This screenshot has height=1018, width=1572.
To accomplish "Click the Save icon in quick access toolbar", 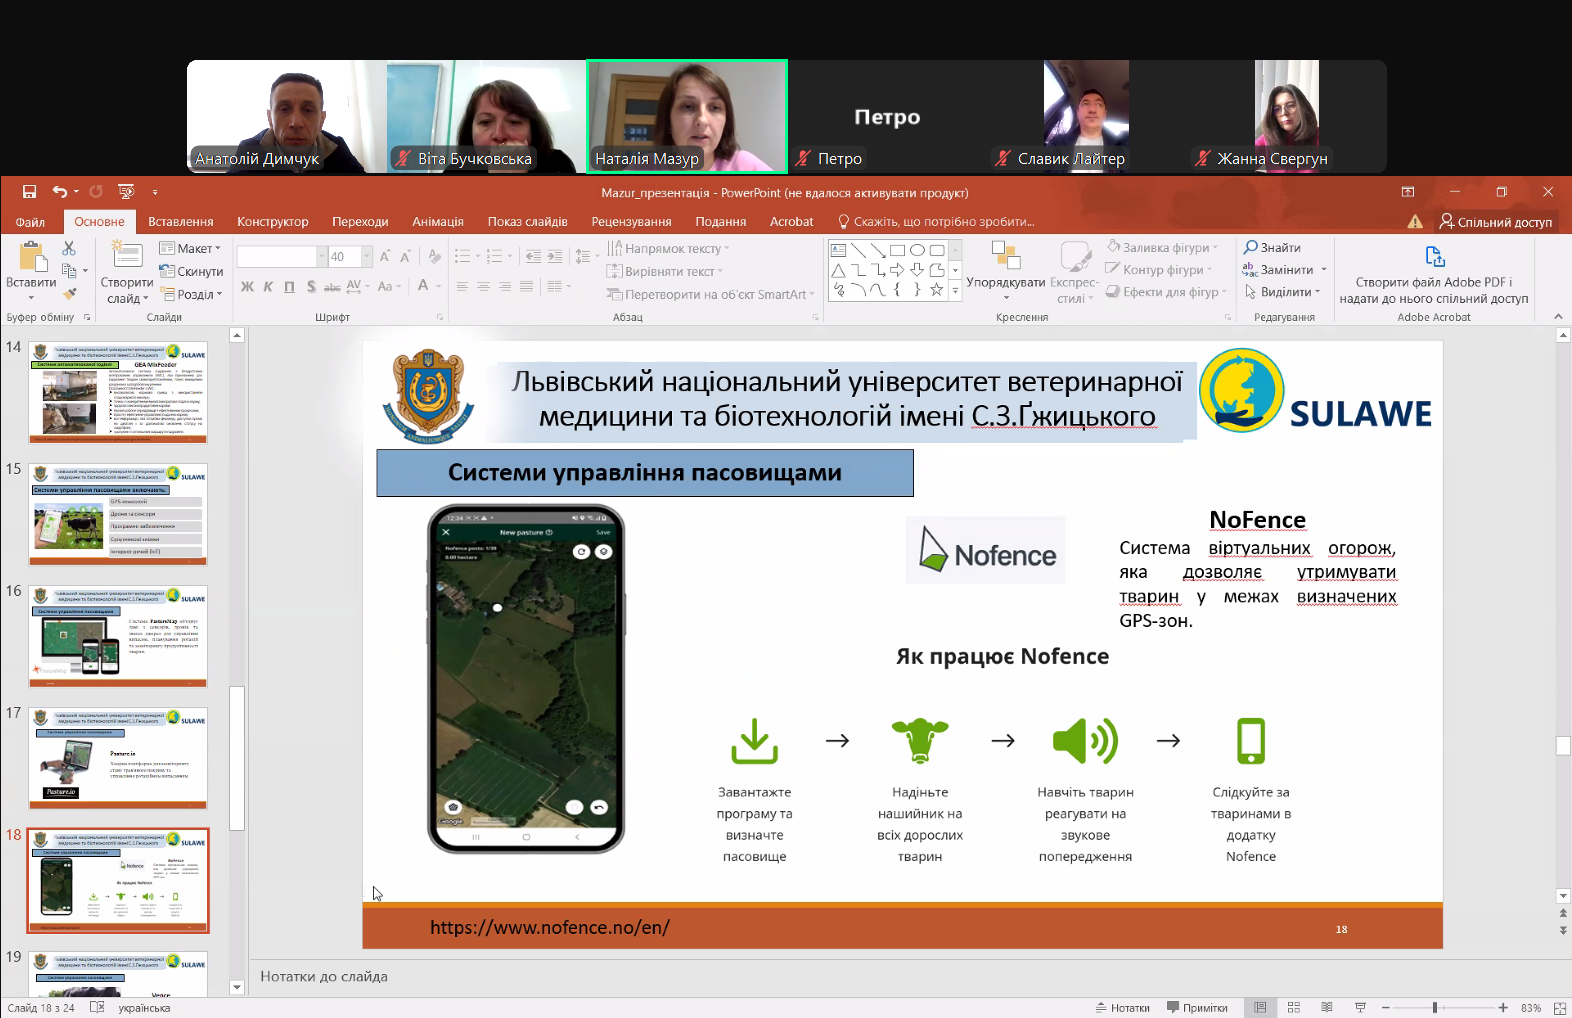I will (x=29, y=192).
